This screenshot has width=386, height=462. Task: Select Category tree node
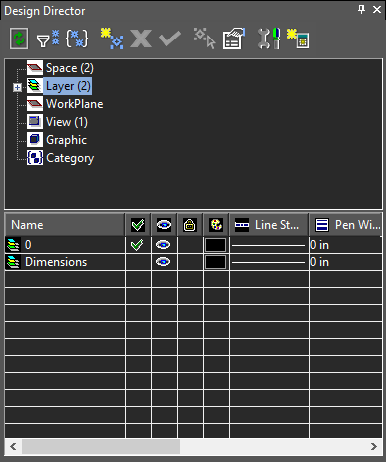click(70, 158)
